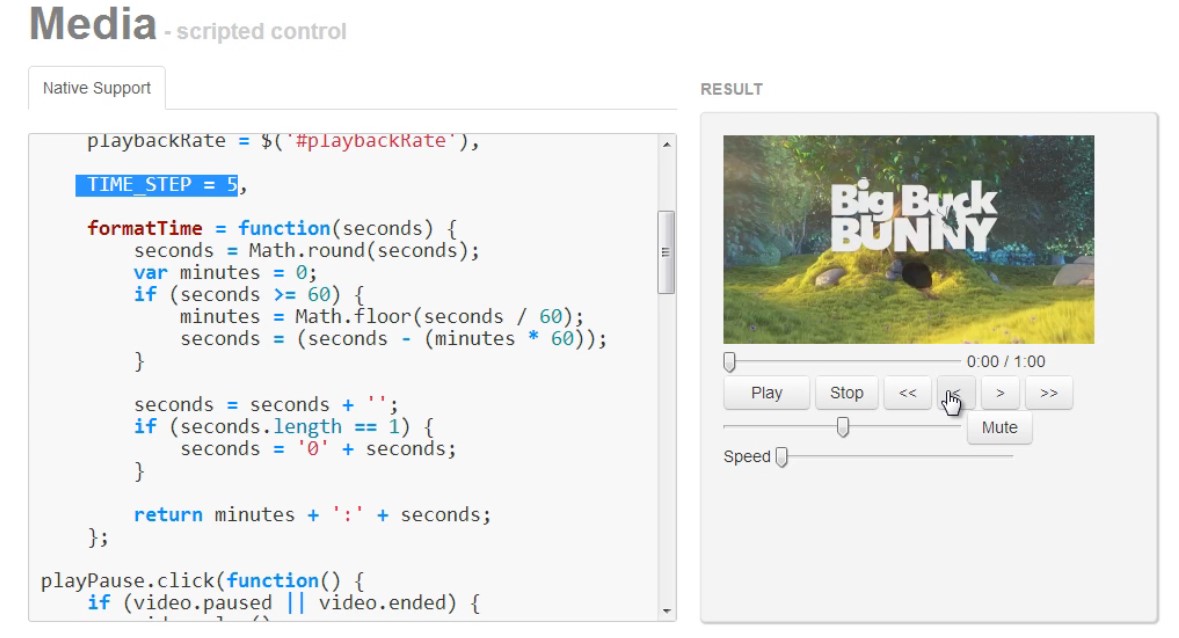This screenshot has width=1179, height=638.
Task: Click the 'if (seconds >= 60)' line
Action: pyautogui.click(x=249, y=295)
